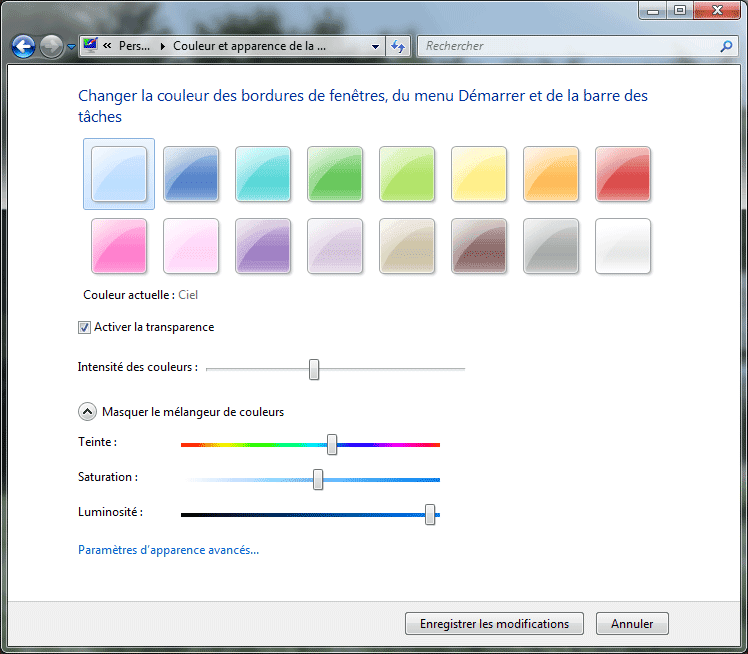The image size is (748, 654).
Task: Choose the teal color swatch
Action: (x=263, y=174)
